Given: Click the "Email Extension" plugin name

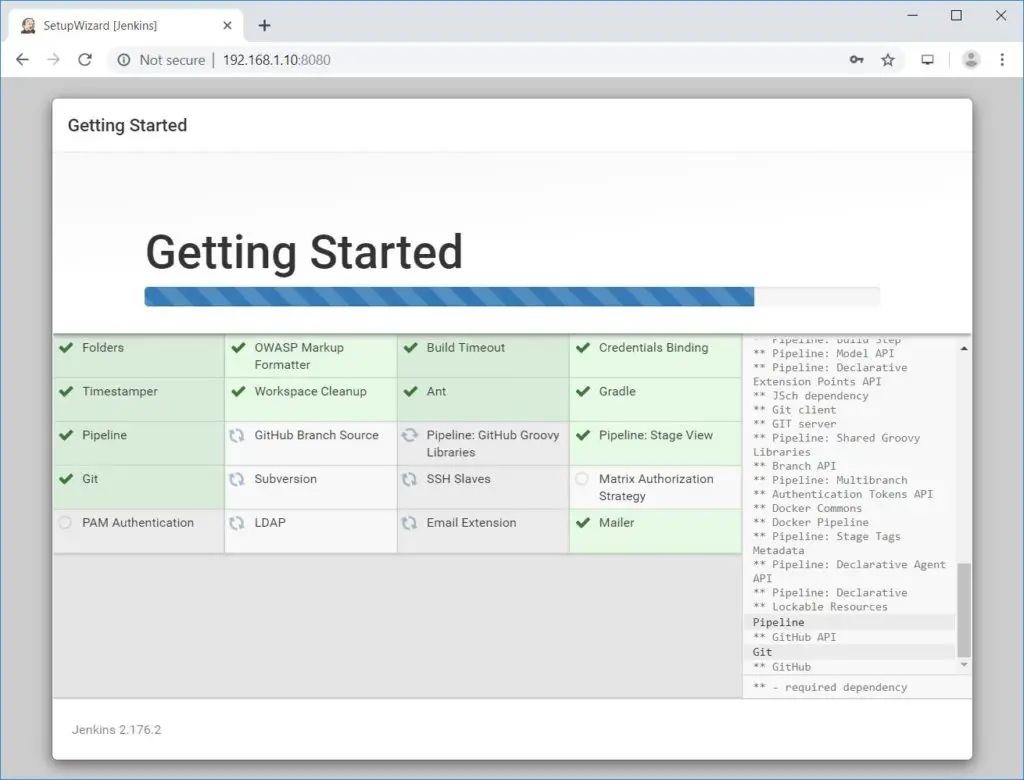Looking at the screenshot, I should [x=472, y=523].
